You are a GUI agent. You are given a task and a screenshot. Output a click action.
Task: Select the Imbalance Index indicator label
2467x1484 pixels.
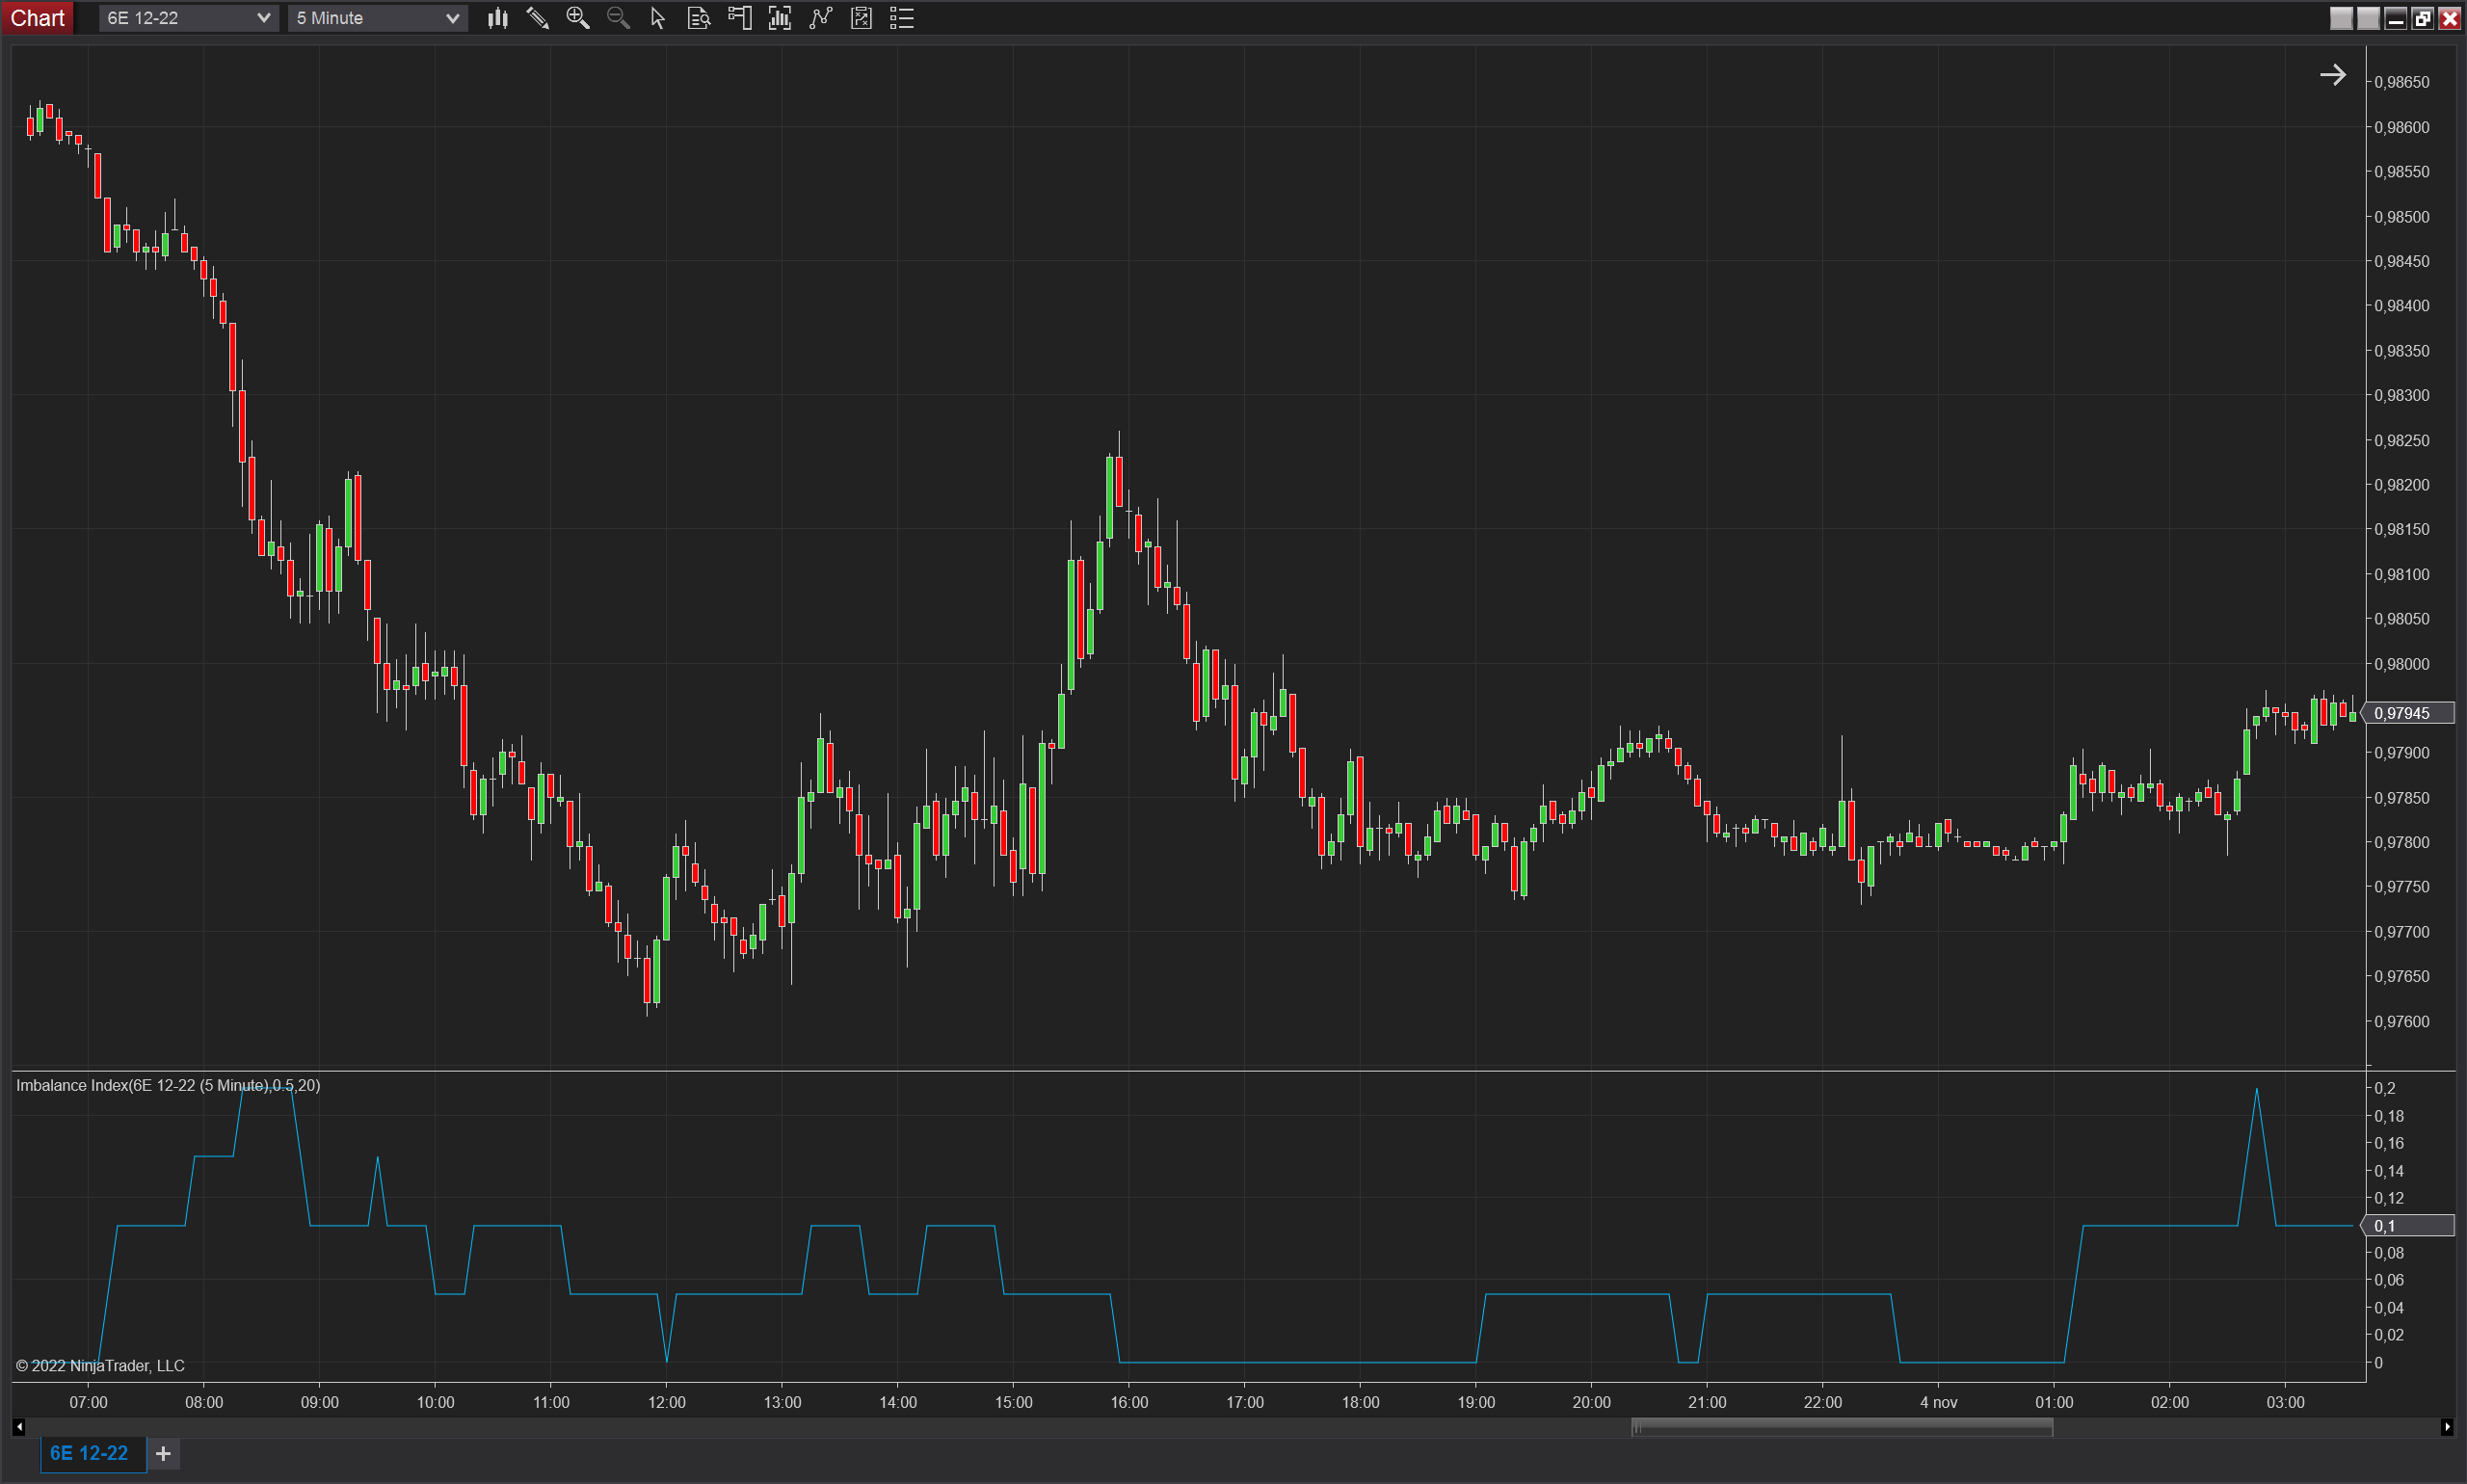coord(168,1085)
